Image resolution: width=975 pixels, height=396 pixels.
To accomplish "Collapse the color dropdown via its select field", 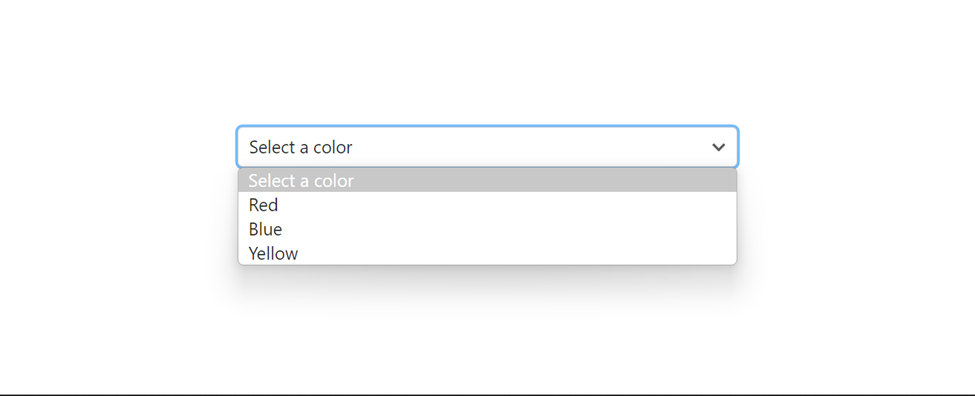I will point(487,147).
